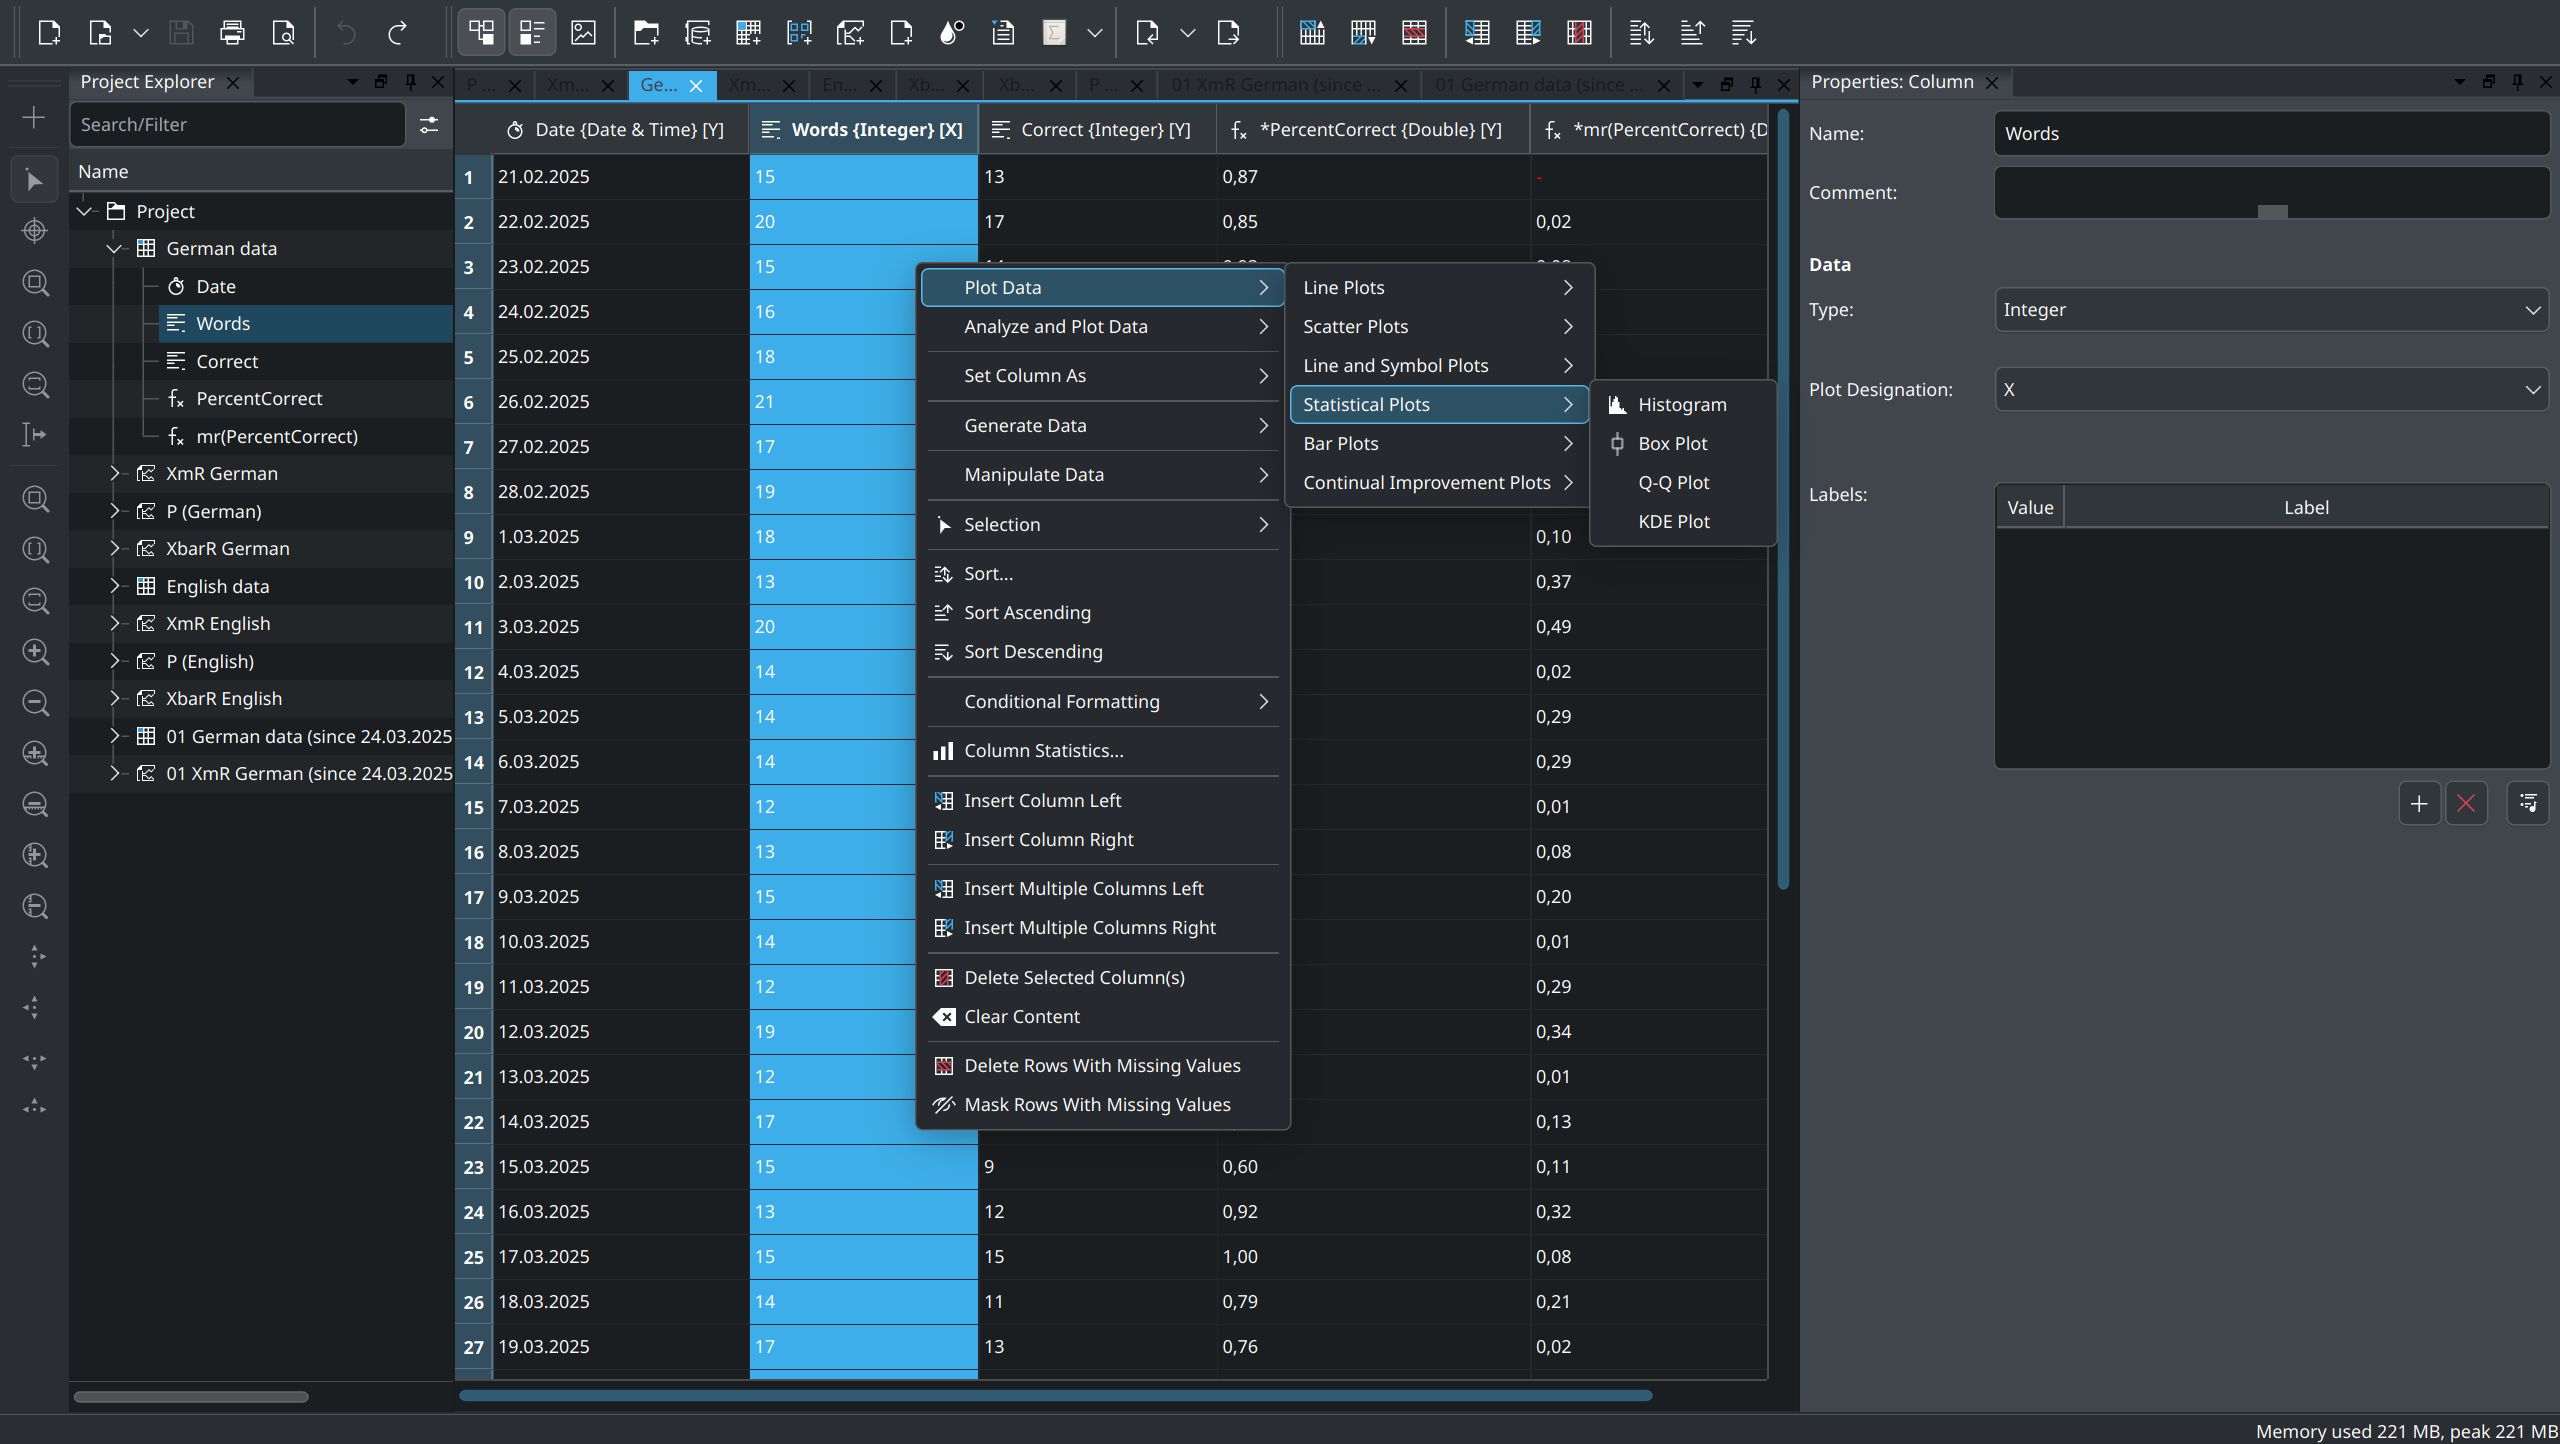
Task: Pin the Project Explorer panel
Action: [x=410, y=82]
